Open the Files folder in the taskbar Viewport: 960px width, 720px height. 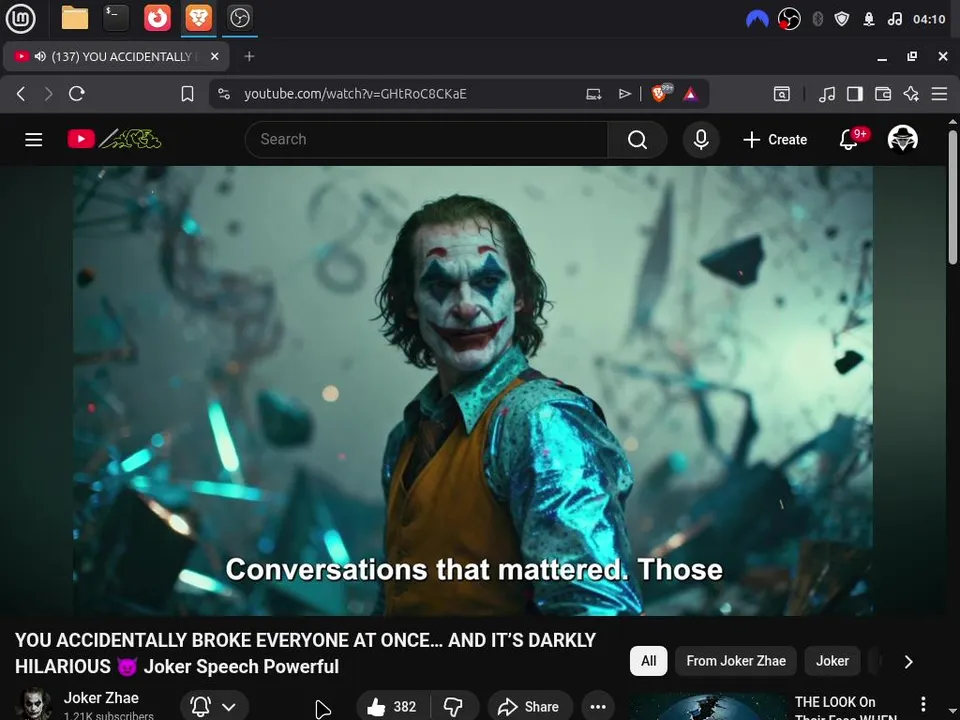(75, 18)
